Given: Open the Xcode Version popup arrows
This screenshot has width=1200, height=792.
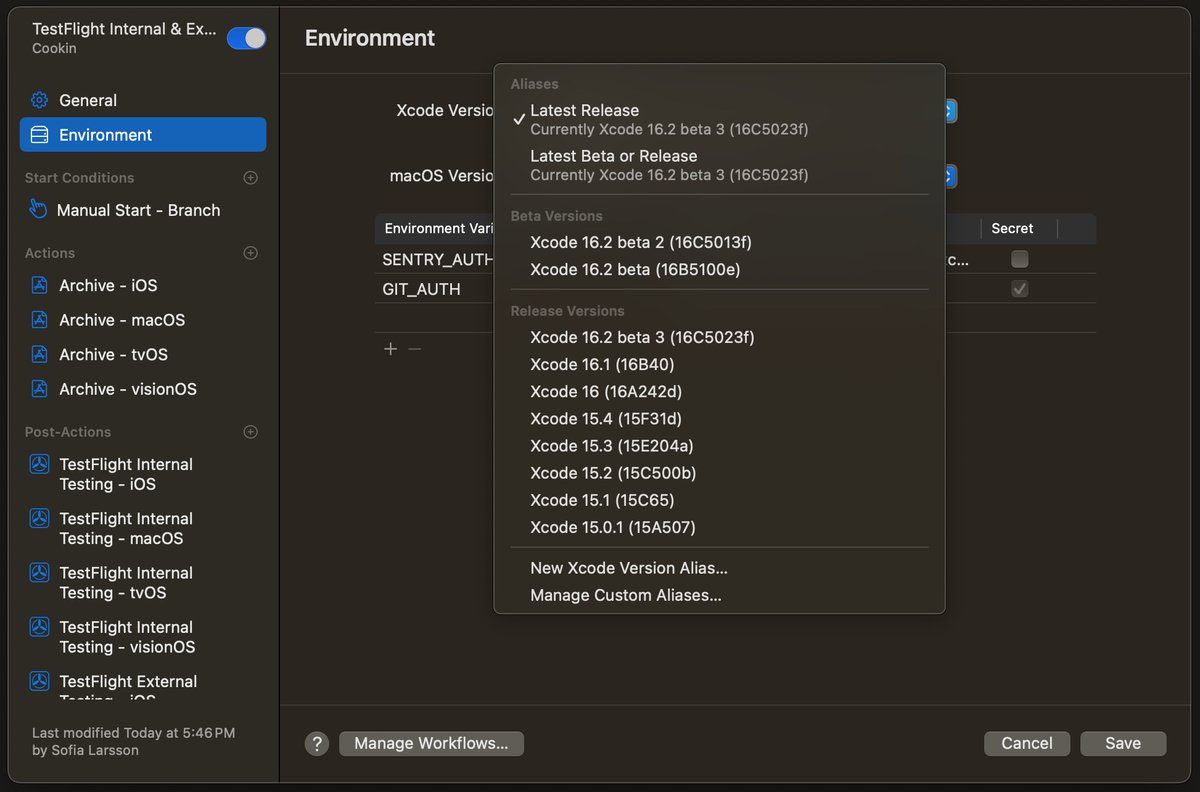Looking at the screenshot, I should pyautogui.click(x=950, y=110).
